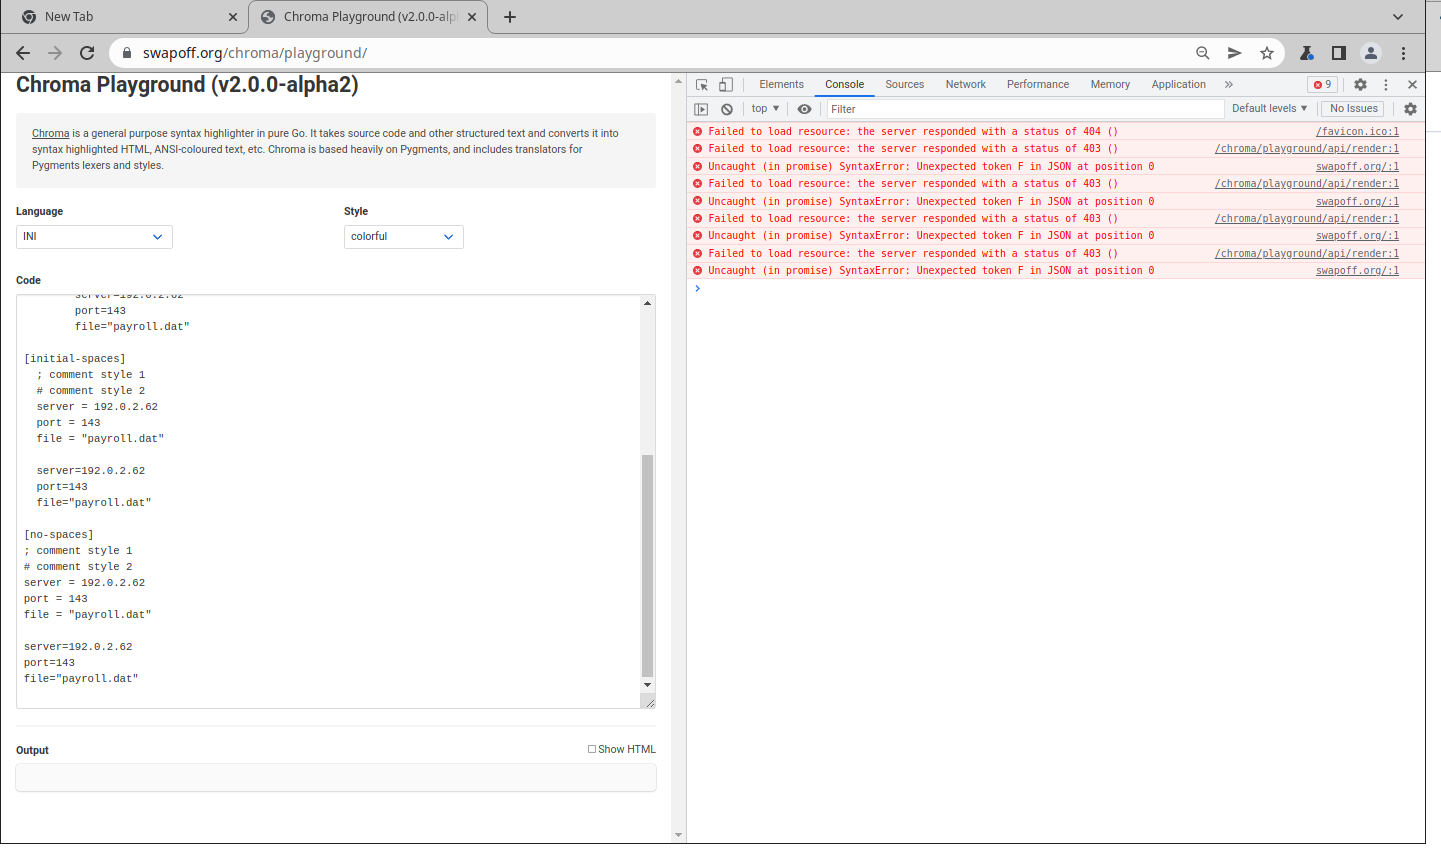
Task: Switch to the Network tab in DevTools
Action: [965, 84]
